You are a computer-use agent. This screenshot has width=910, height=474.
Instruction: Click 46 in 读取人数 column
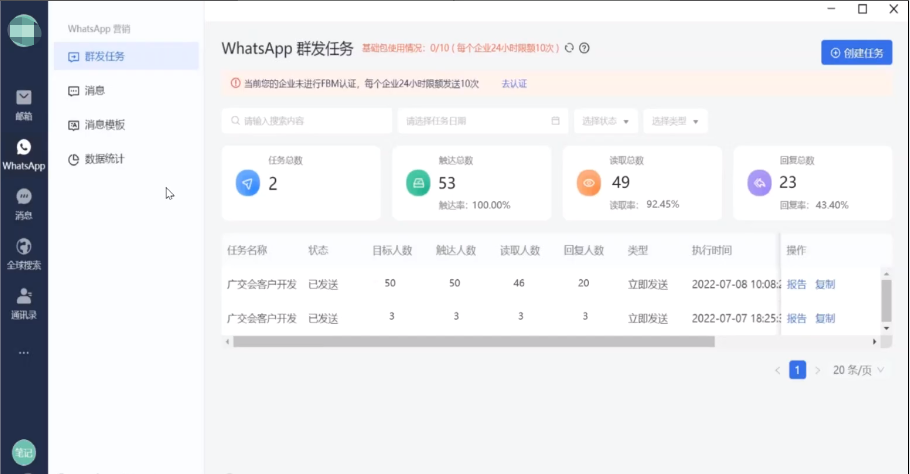[x=519, y=283]
